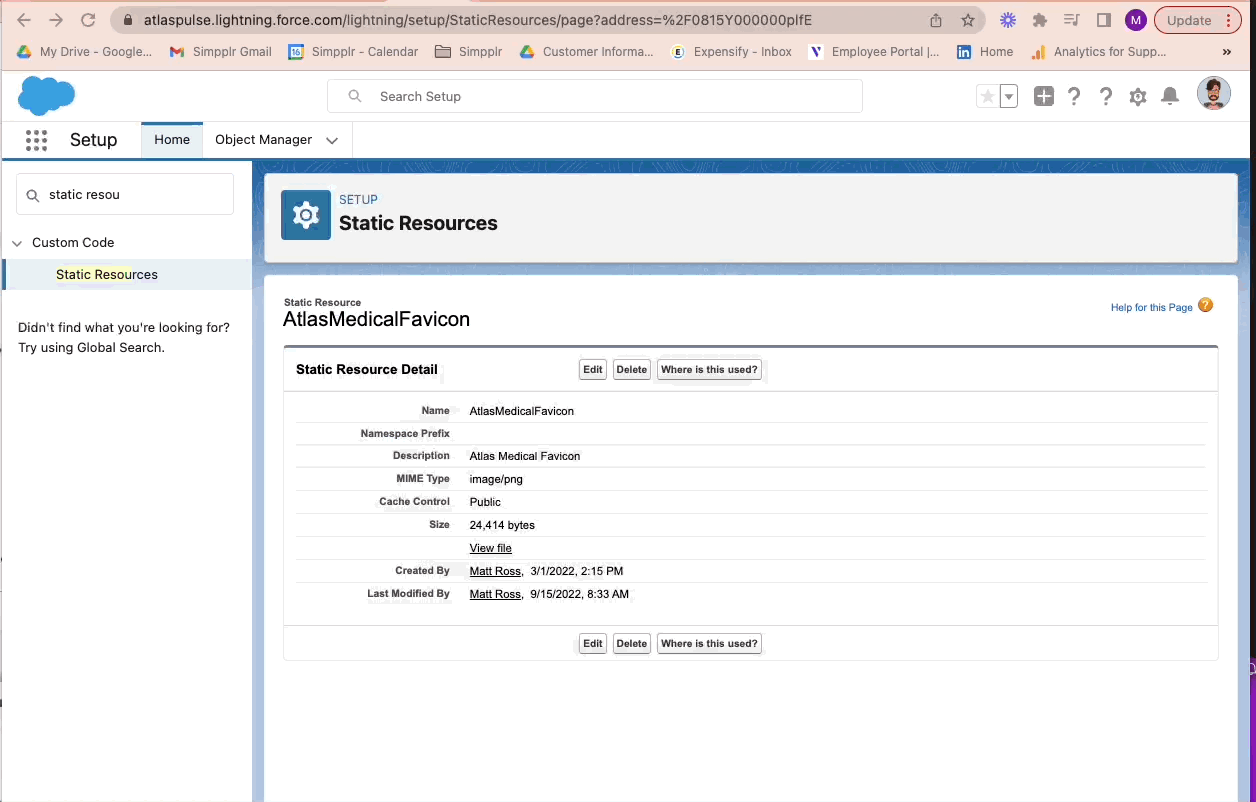Viewport: 1256px width, 802px height.
Task: Open the Favorites list dropdown arrow
Action: (1009, 96)
